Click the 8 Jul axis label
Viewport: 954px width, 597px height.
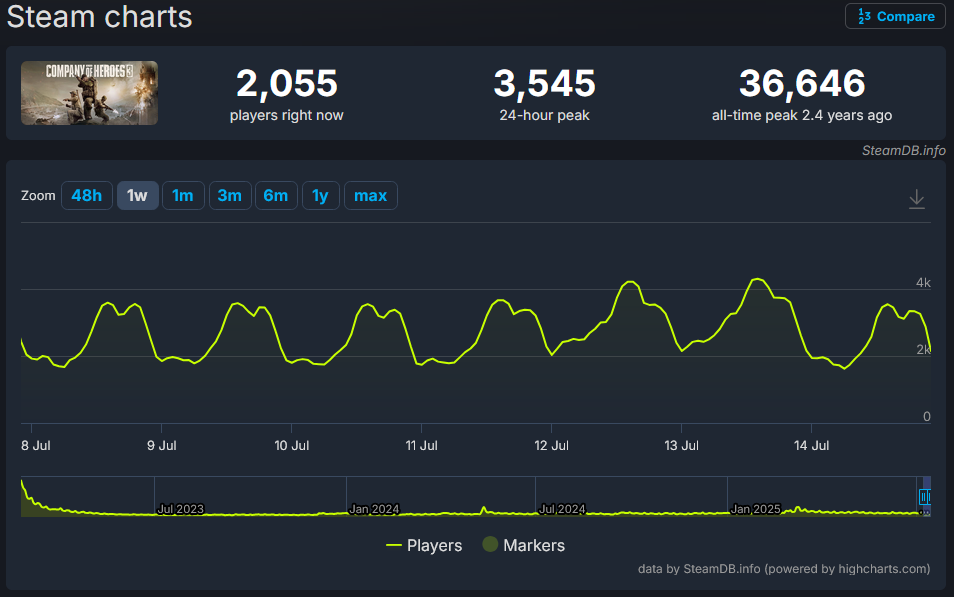(x=36, y=445)
